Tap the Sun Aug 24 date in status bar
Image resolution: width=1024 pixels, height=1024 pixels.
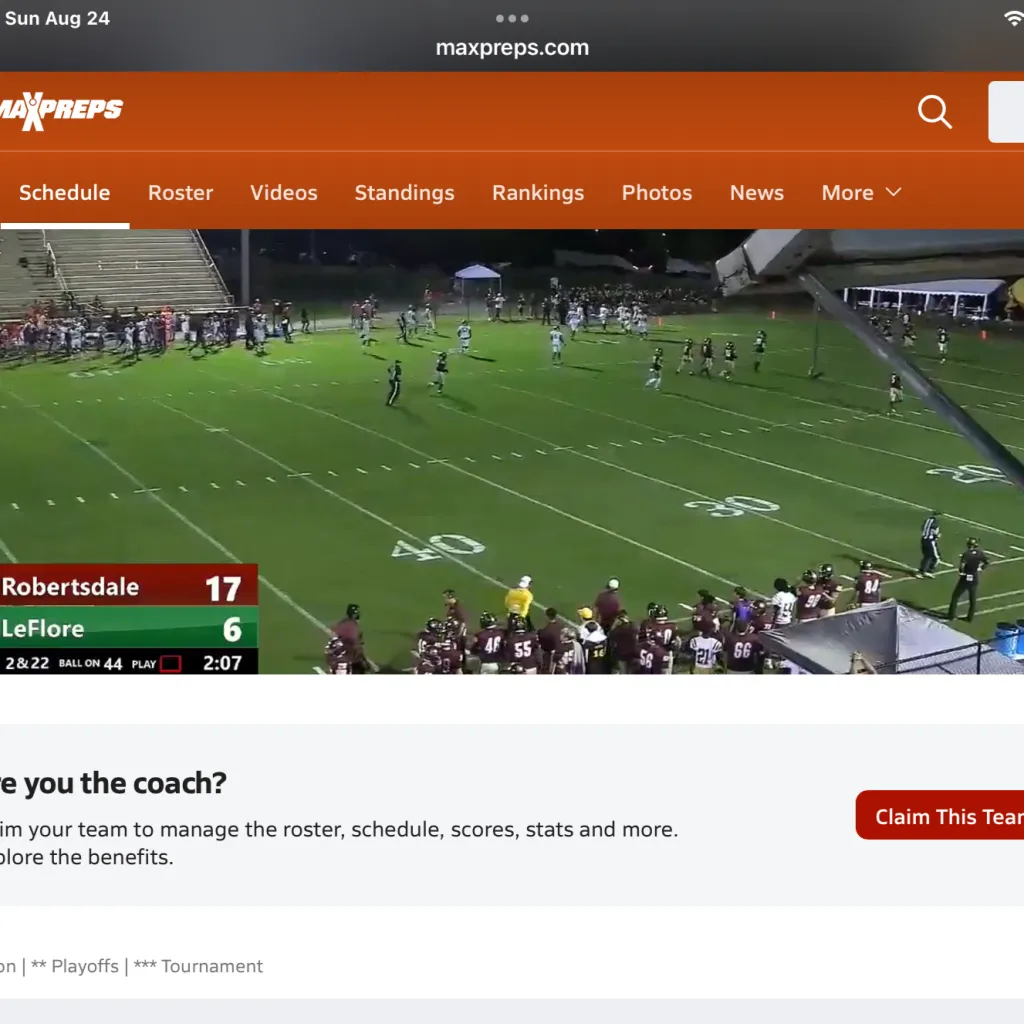(x=57, y=19)
